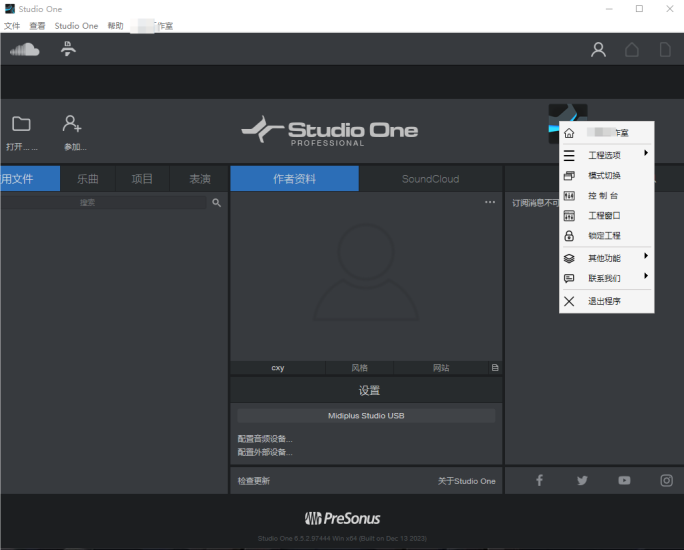Select the 用文件 recent files tab
The height and width of the screenshot is (550, 684).
30,178
